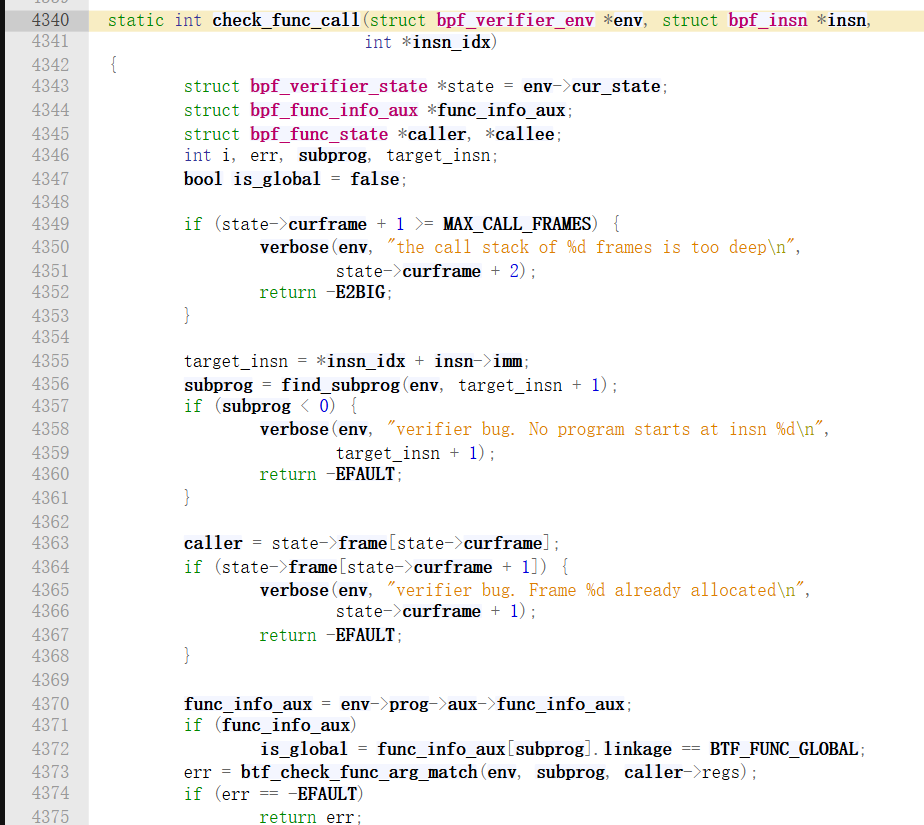Click line number 4367 in the gutter

(x=51, y=635)
